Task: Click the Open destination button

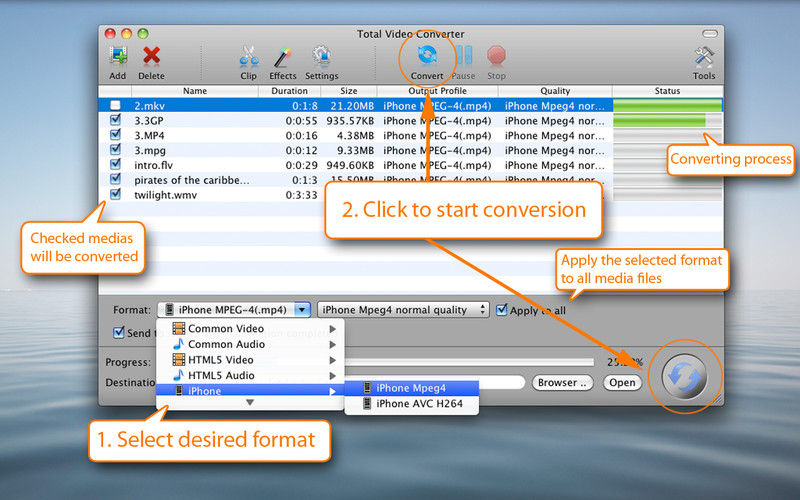Action: point(622,383)
